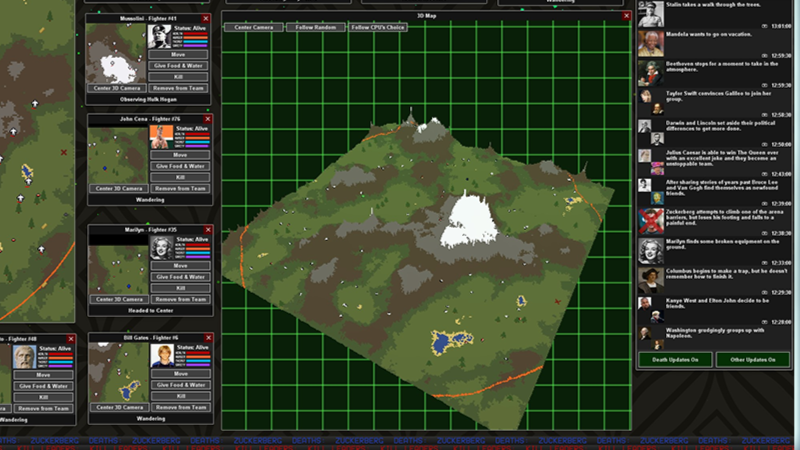Remove Marilyn from her team

(180, 299)
